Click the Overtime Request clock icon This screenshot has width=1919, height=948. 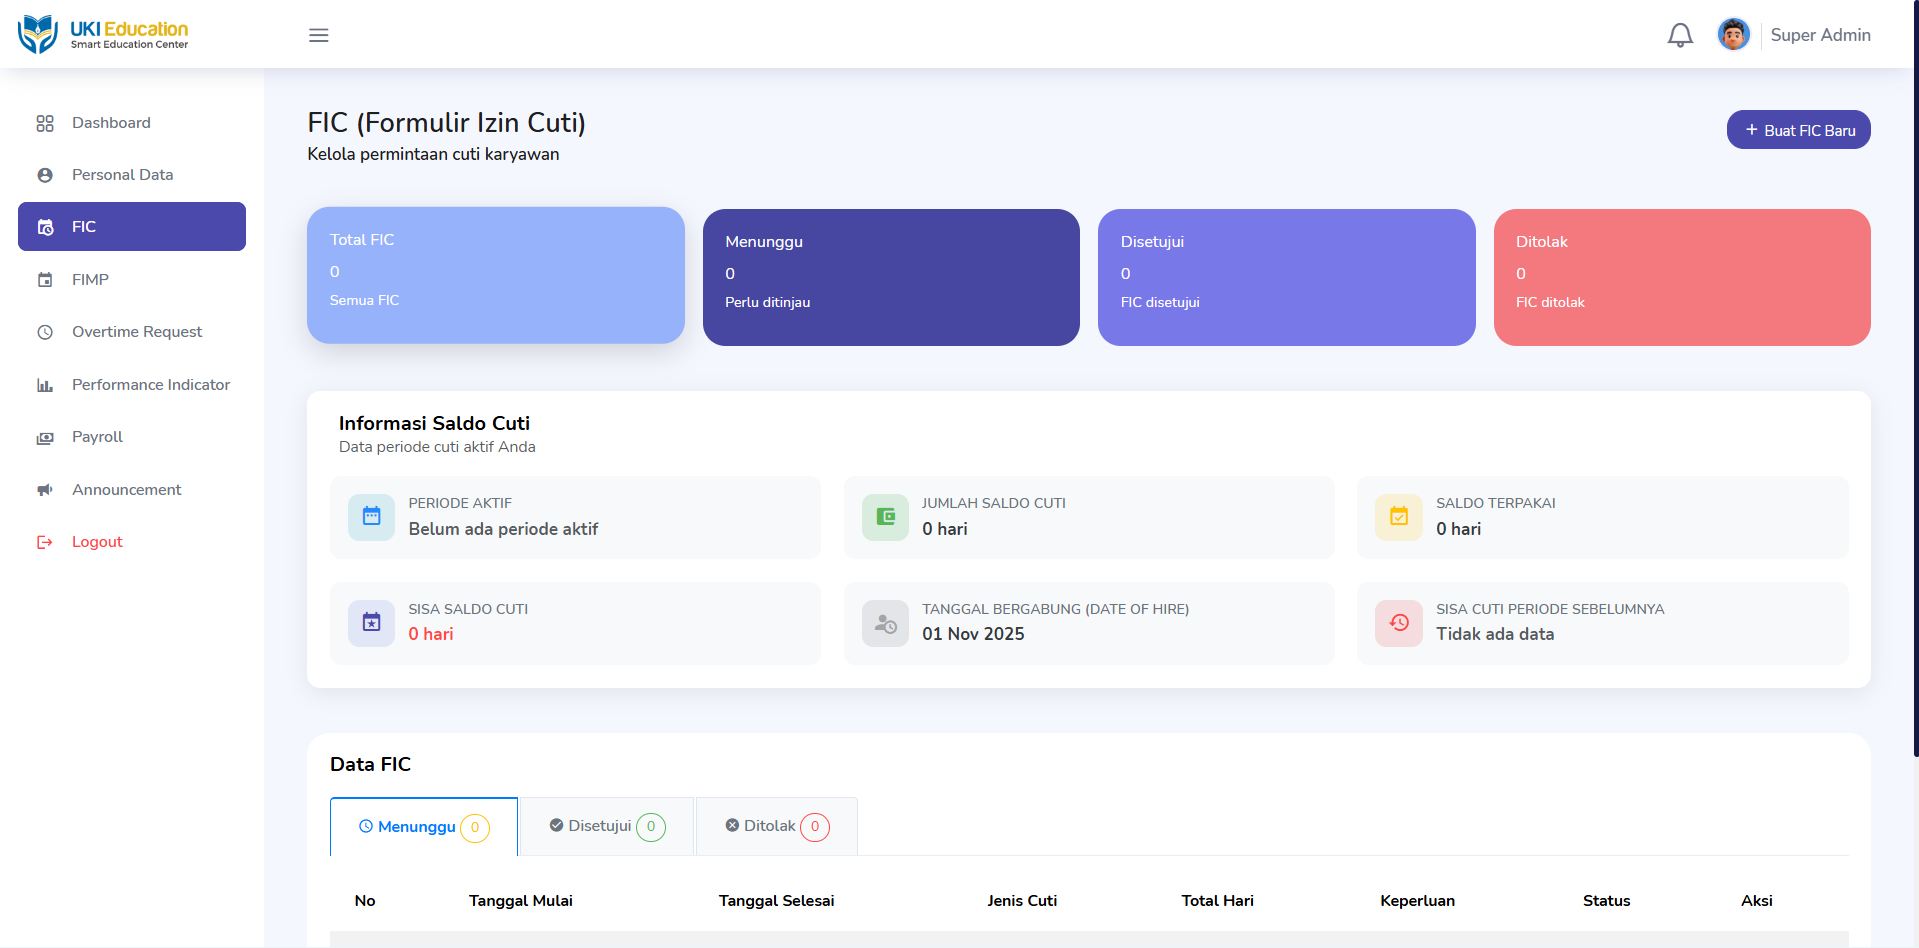[45, 332]
